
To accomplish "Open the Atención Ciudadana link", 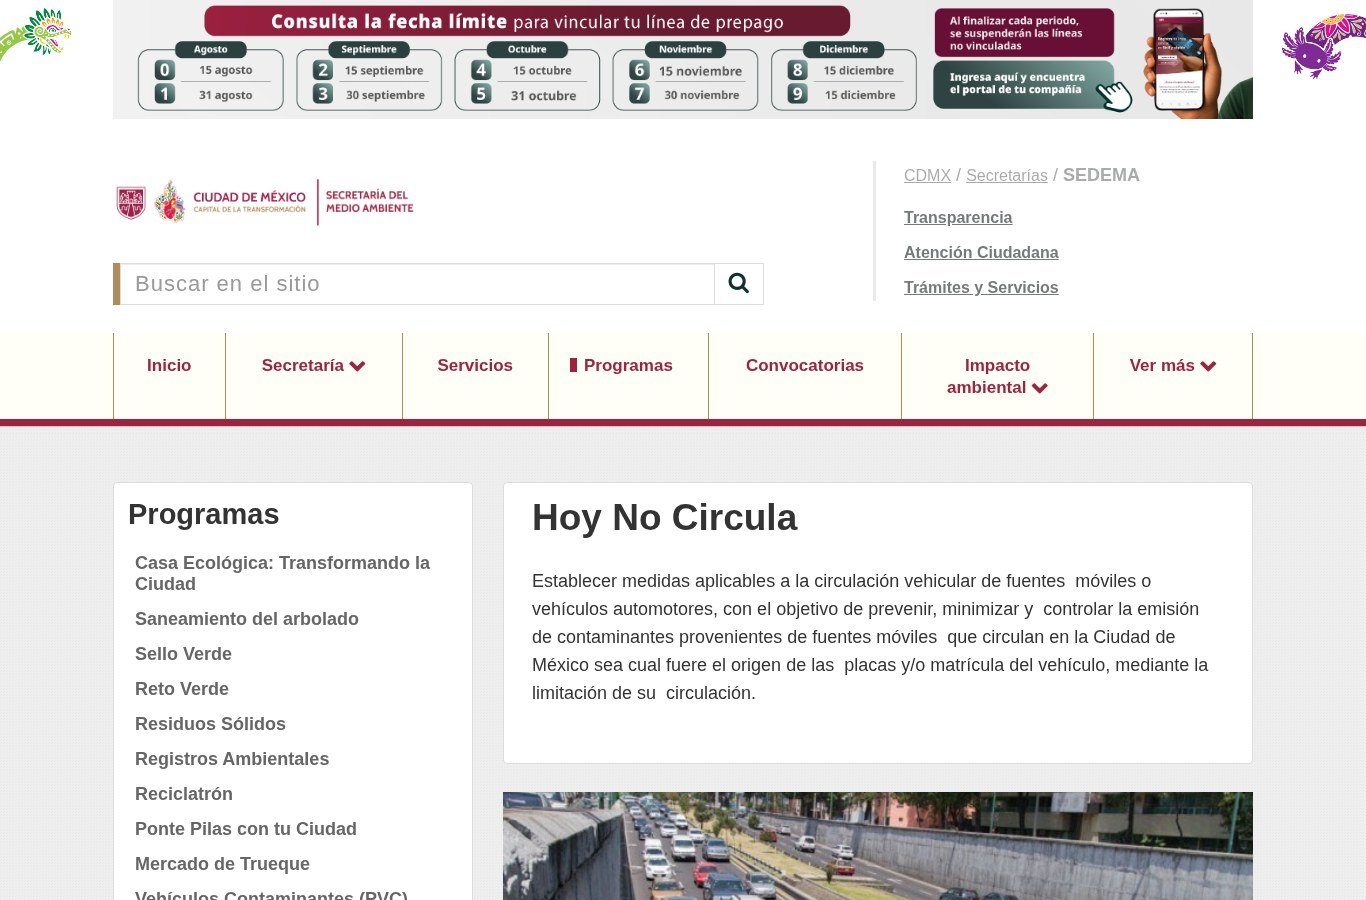I will click(x=981, y=253).
